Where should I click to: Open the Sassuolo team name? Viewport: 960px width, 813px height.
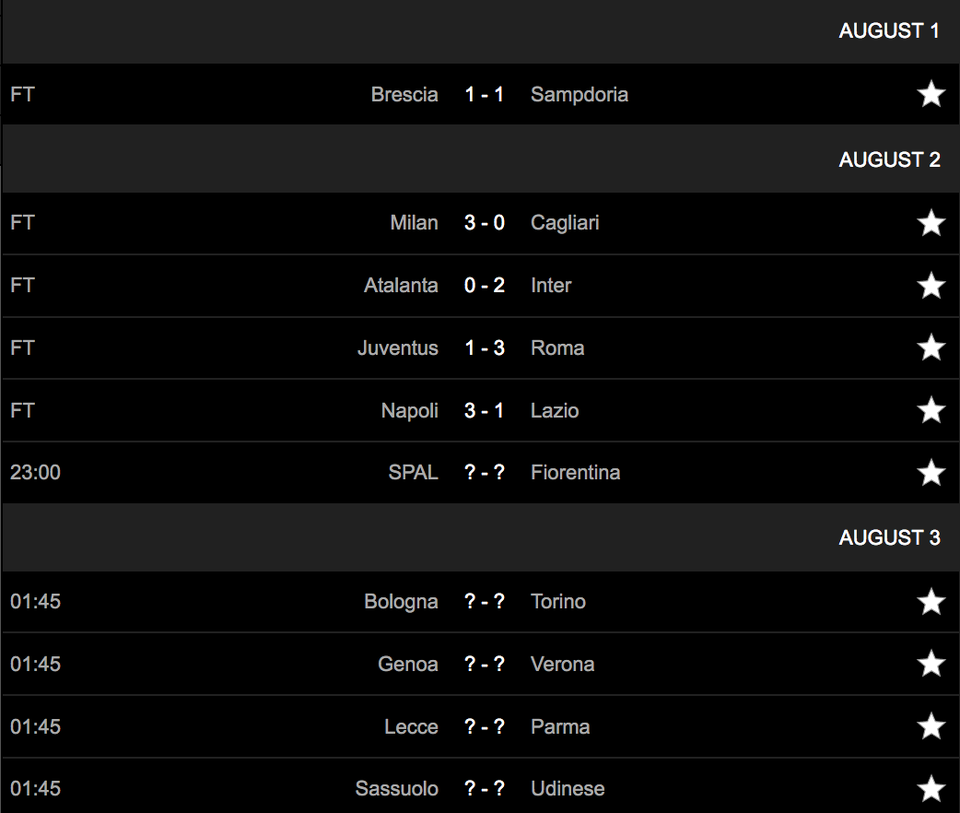tap(397, 789)
